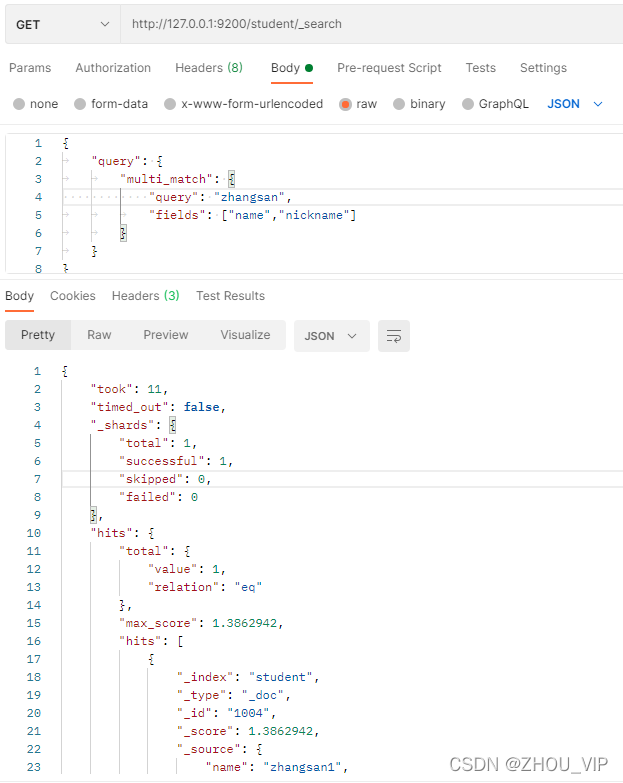Click the "zhangsan" query value
This screenshot has width=623, height=783.
[x=249, y=197]
